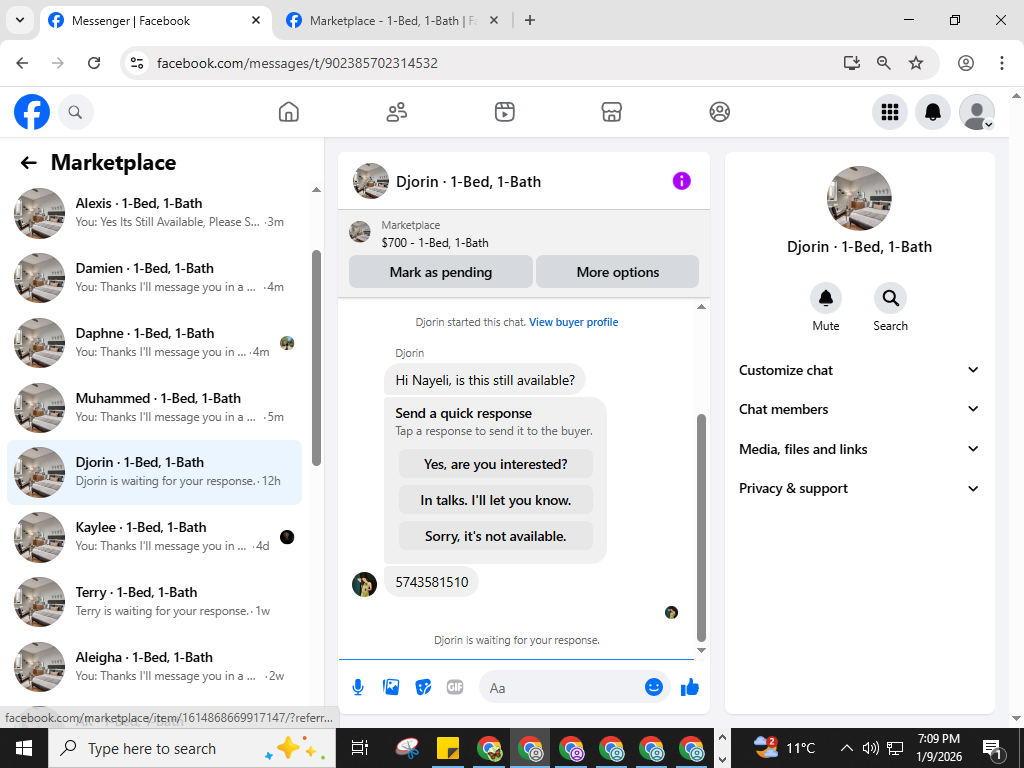Click the listing photo in right info panel
Viewport: 1024px width, 768px height.
click(859, 199)
